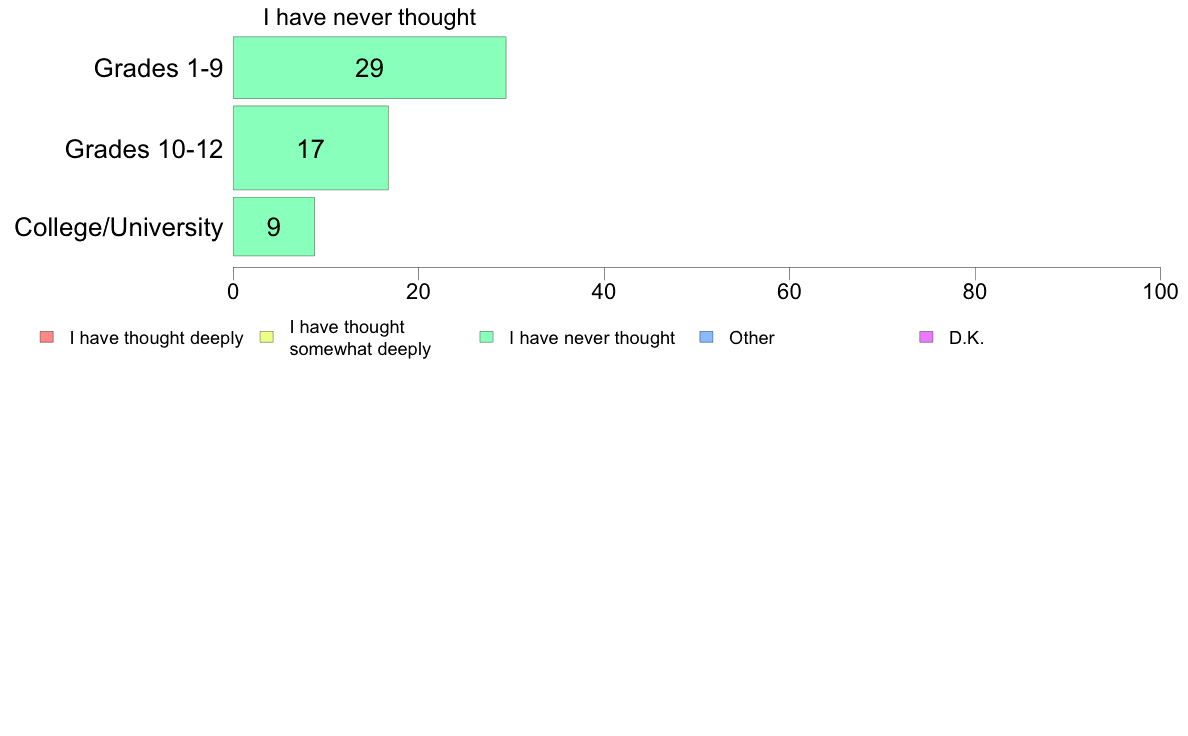Click the 40 tick on the x-axis
This screenshot has height=736, width=1188.
pyautogui.click(x=604, y=292)
